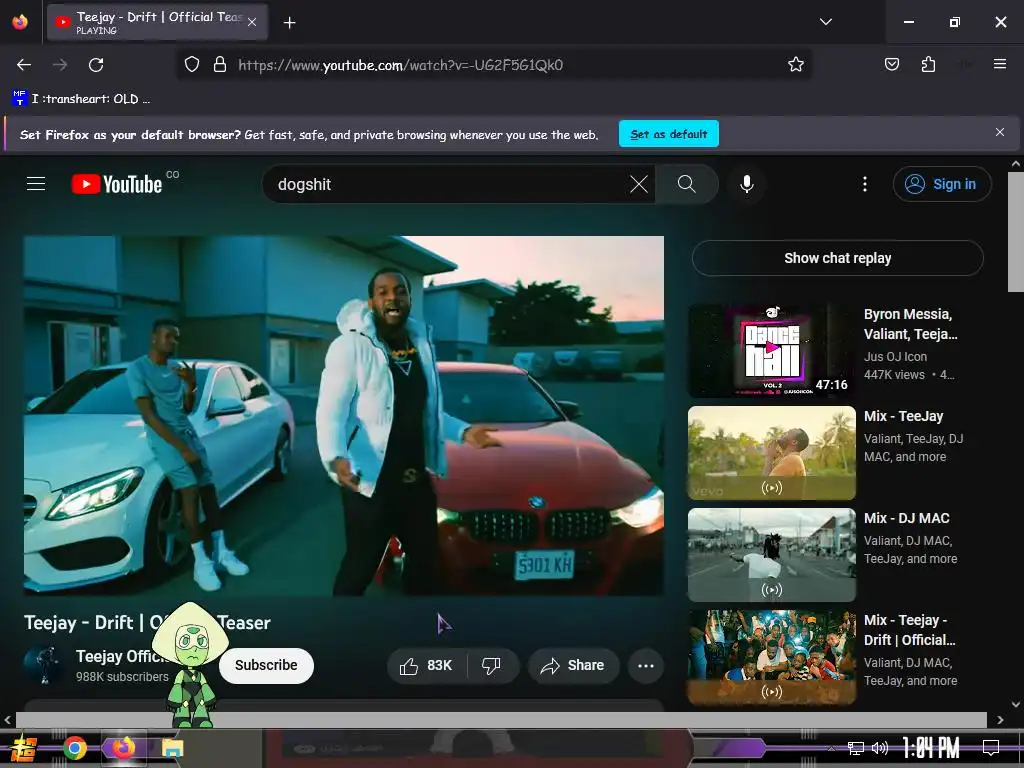Set Firefox as default browser
The image size is (1024, 768).
(x=669, y=134)
